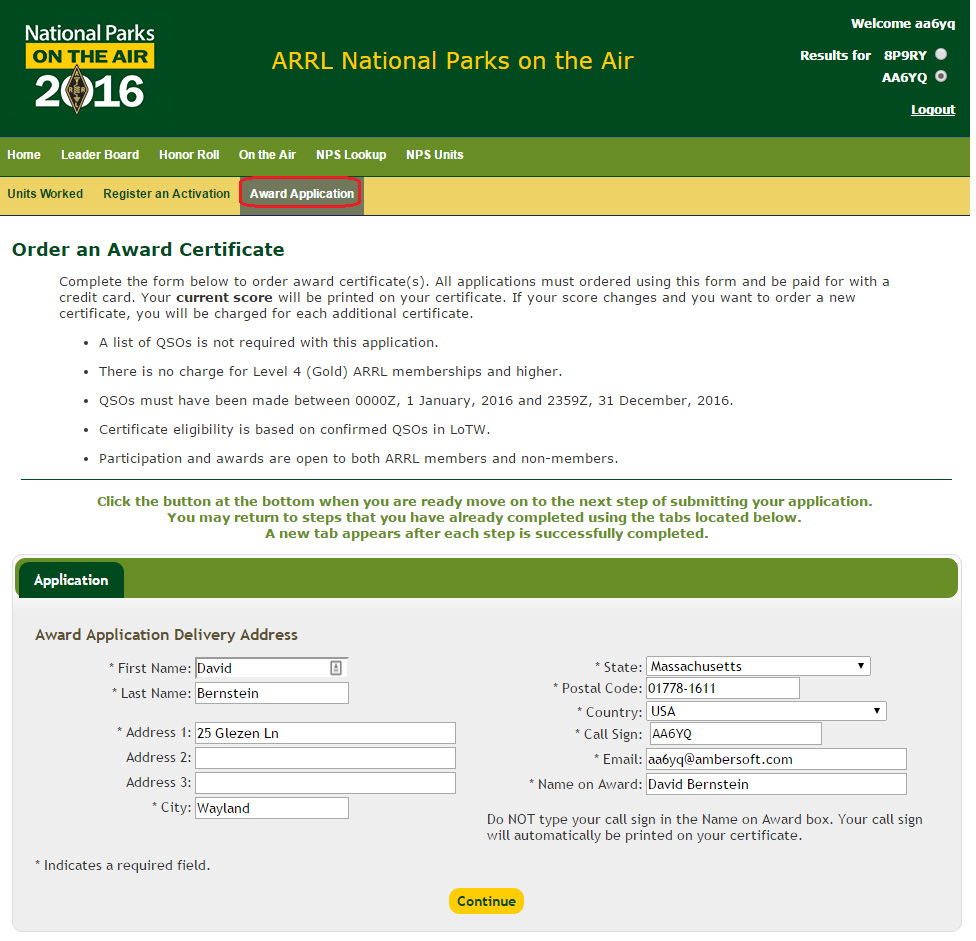Click the Name on Award text field

point(776,784)
